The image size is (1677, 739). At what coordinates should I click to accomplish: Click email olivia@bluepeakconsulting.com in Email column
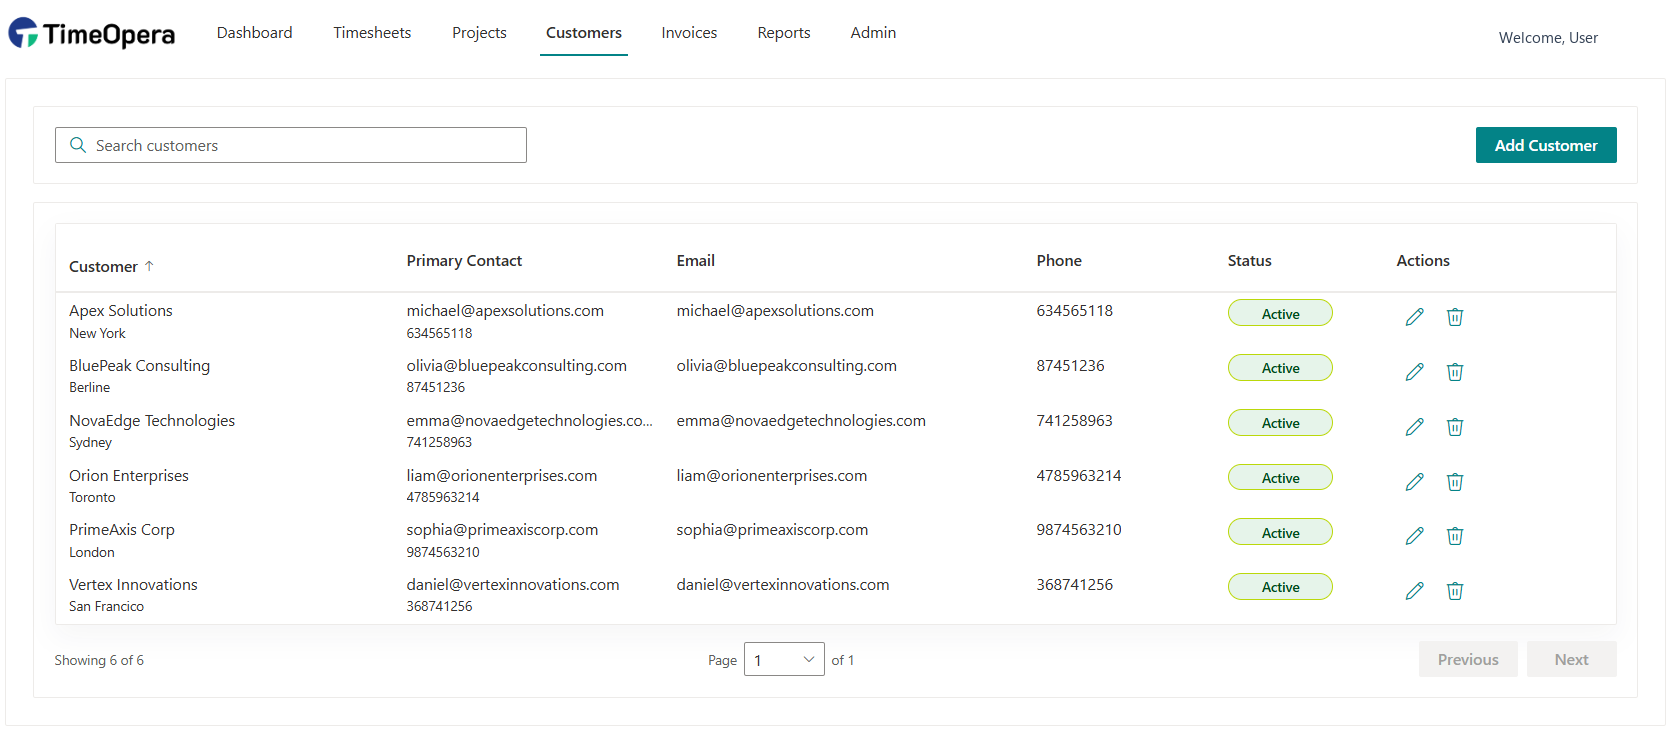point(786,366)
